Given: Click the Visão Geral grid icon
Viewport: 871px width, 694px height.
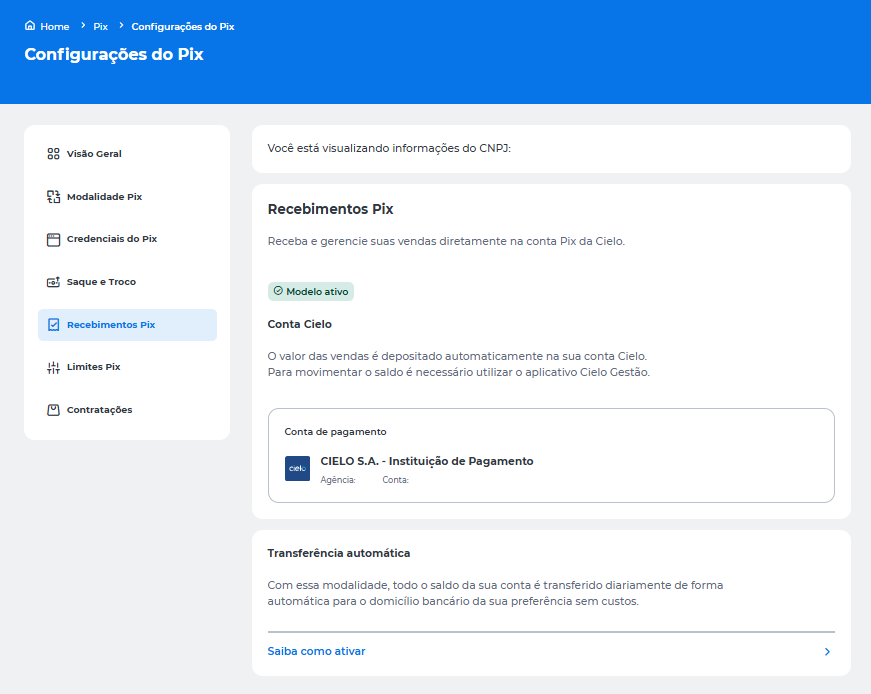Looking at the screenshot, I should click(53, 154).
